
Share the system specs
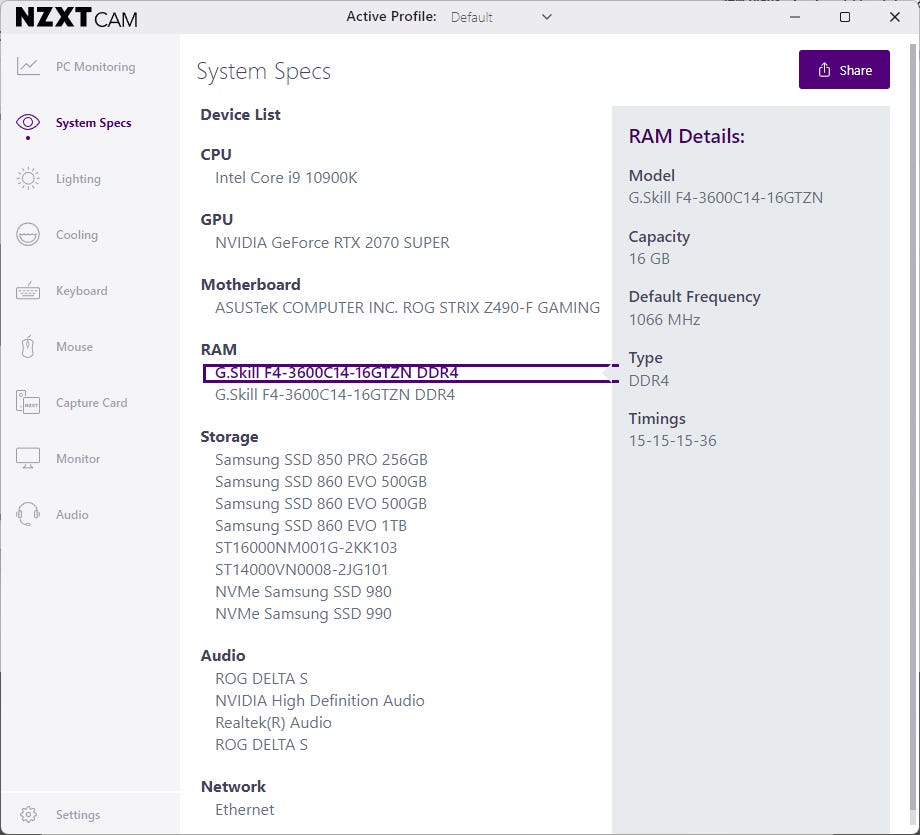(x=844, y=70)
